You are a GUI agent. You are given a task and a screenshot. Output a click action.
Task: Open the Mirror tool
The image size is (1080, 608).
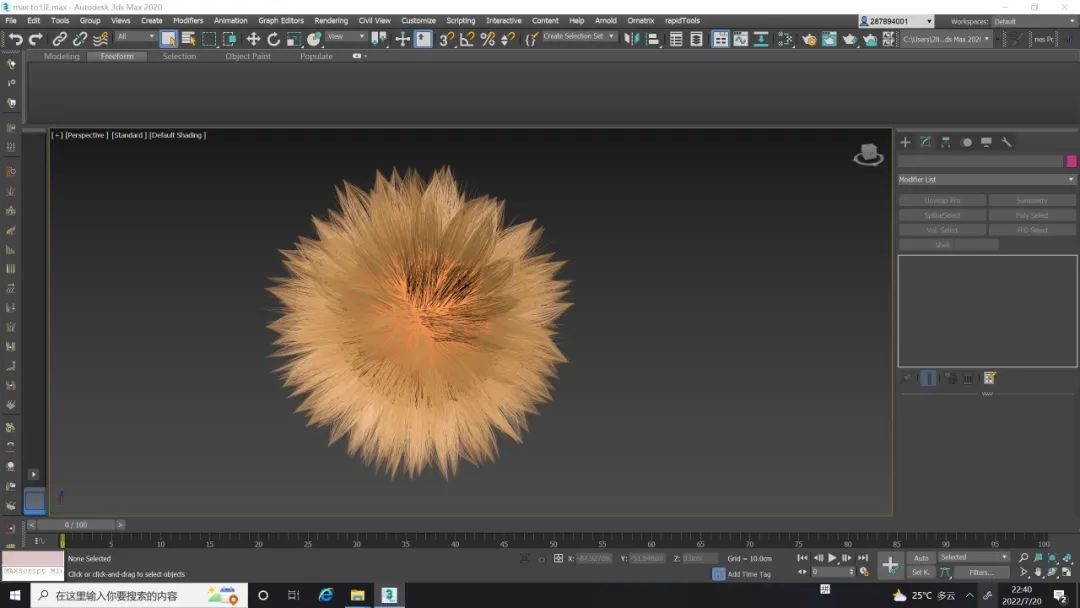632,39
